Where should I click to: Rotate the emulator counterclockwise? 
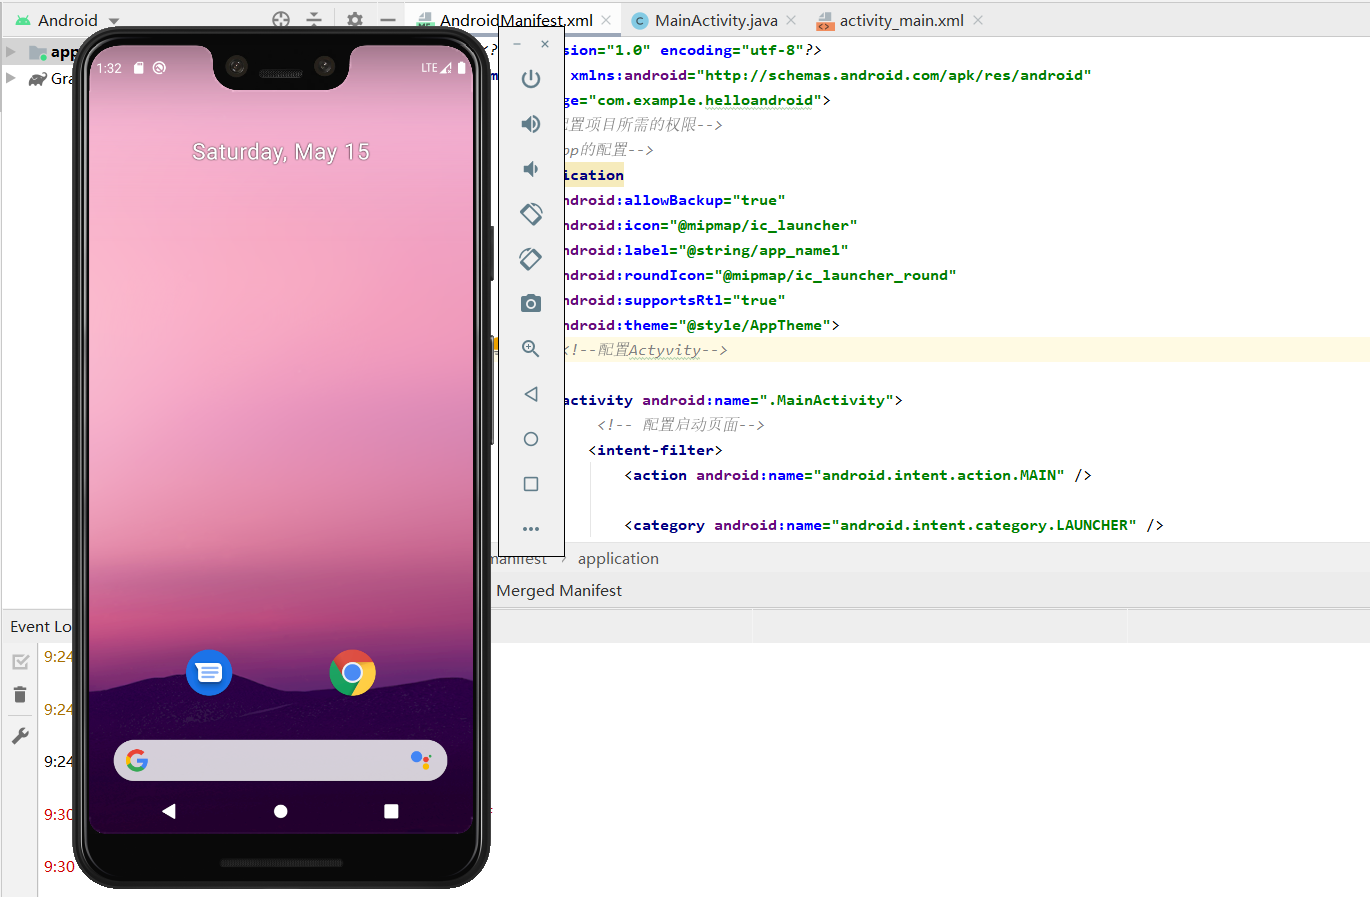point(531,214)
